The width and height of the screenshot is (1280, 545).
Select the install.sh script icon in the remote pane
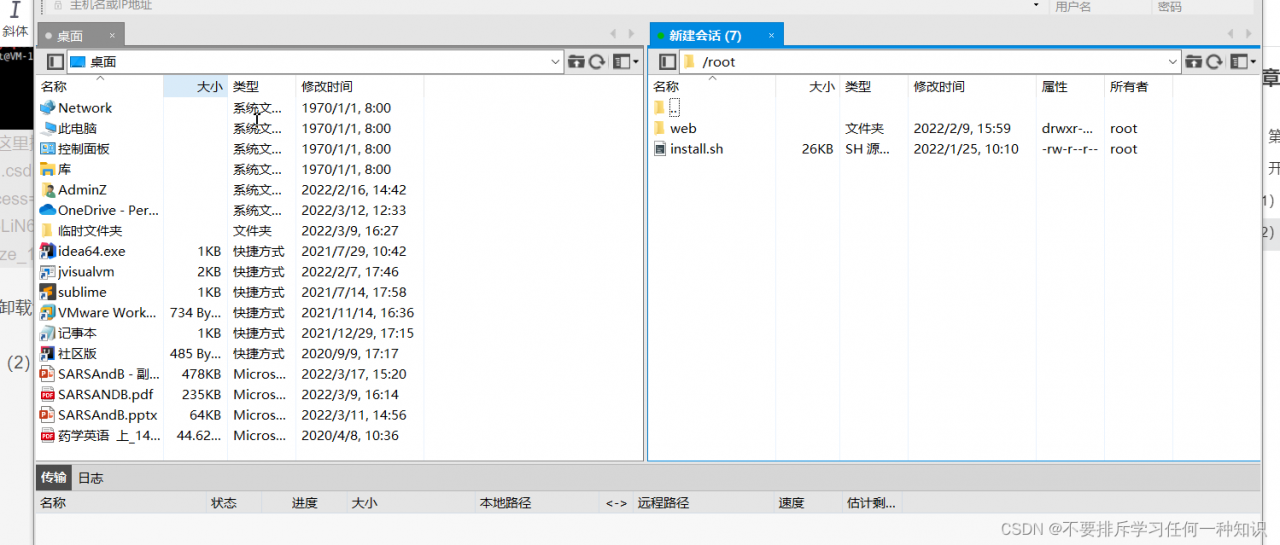tap(660, 149)
